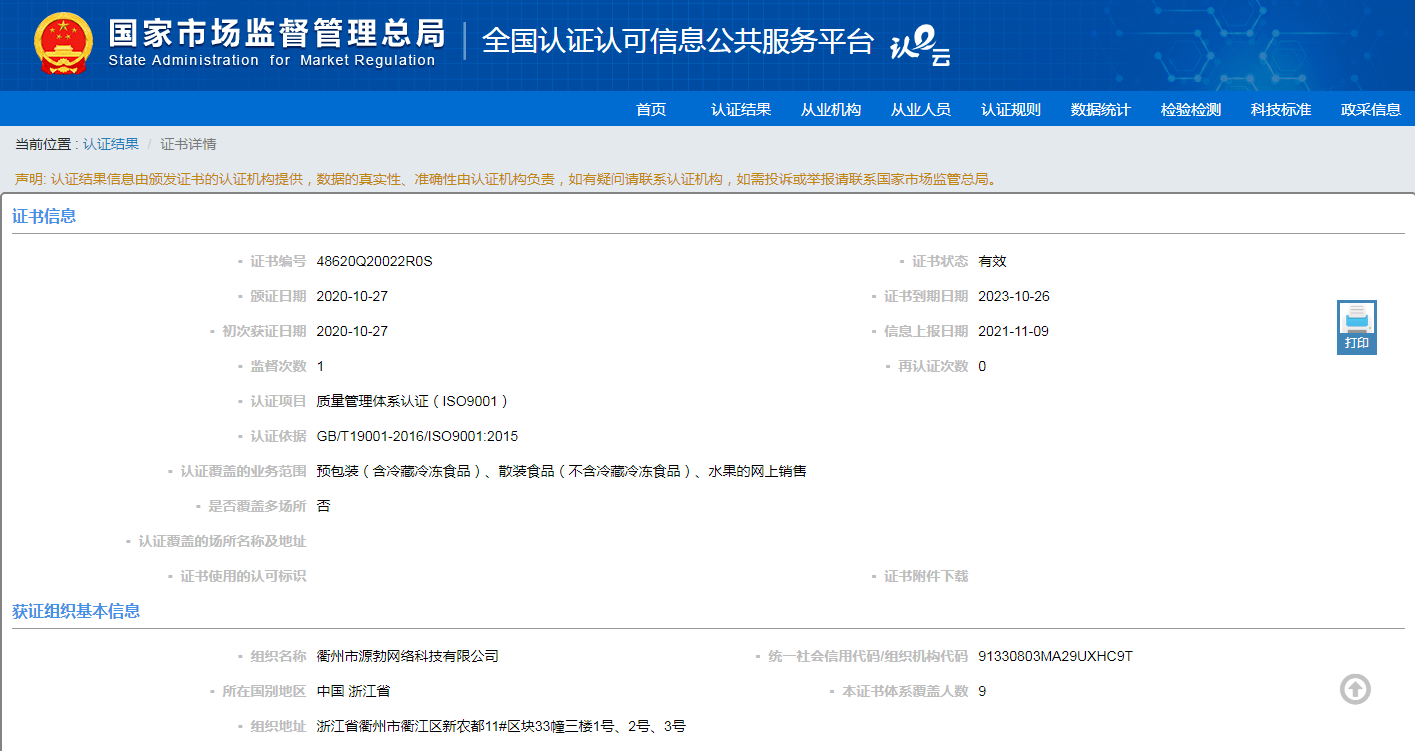Image resolution: width=1415 pixels, height=751 pixels.
Task: Click the 是否覆盖多场所 value 否
Action: tap(323, 506)
